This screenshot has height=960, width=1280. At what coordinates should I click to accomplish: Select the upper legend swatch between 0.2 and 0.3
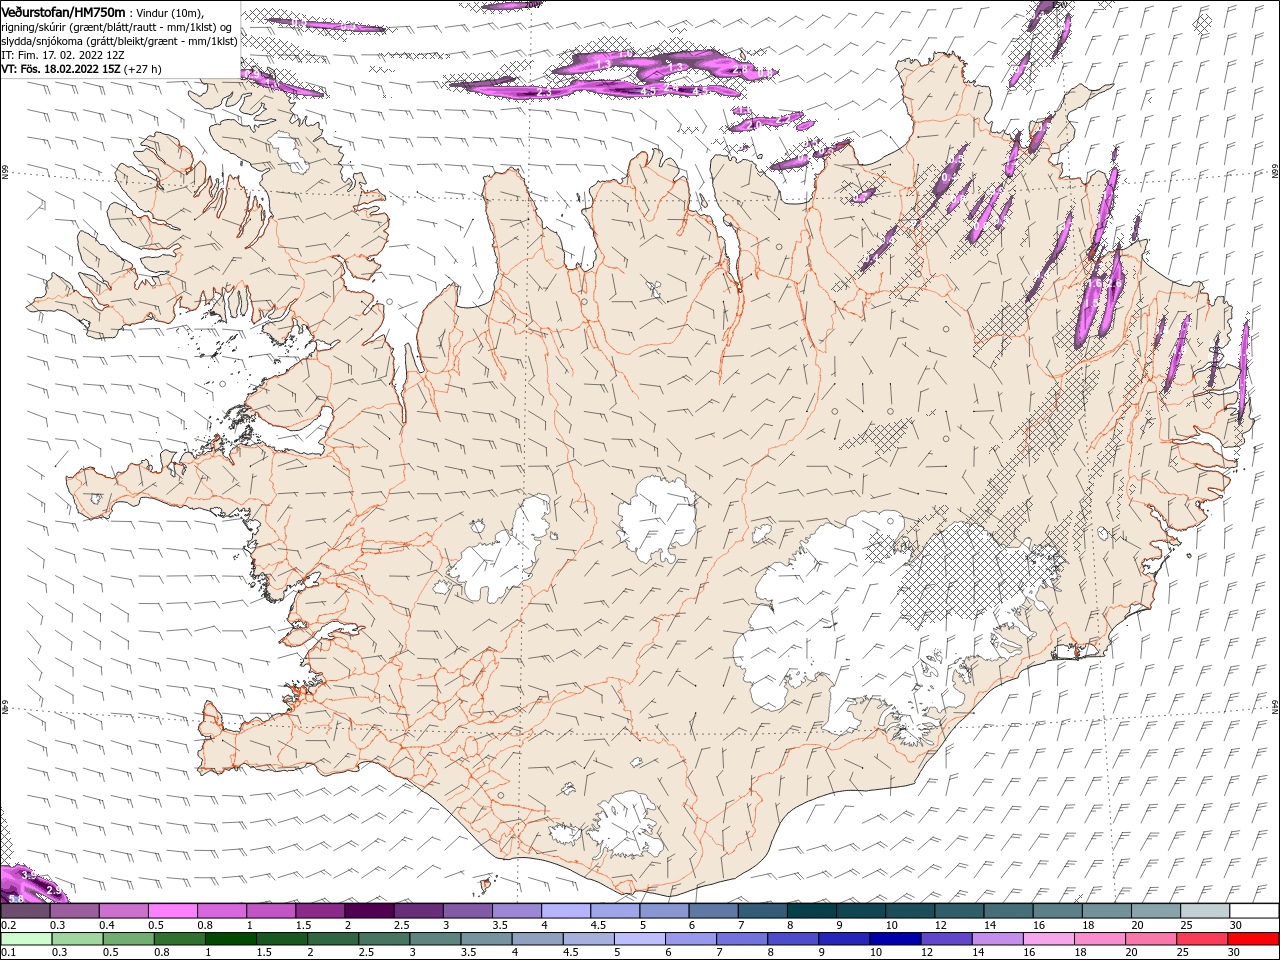25,911
